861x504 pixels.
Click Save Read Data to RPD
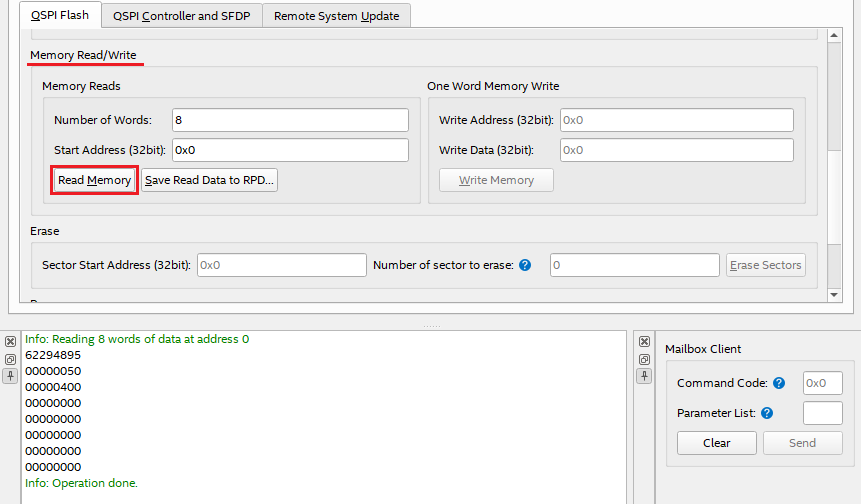click(209, 180)
